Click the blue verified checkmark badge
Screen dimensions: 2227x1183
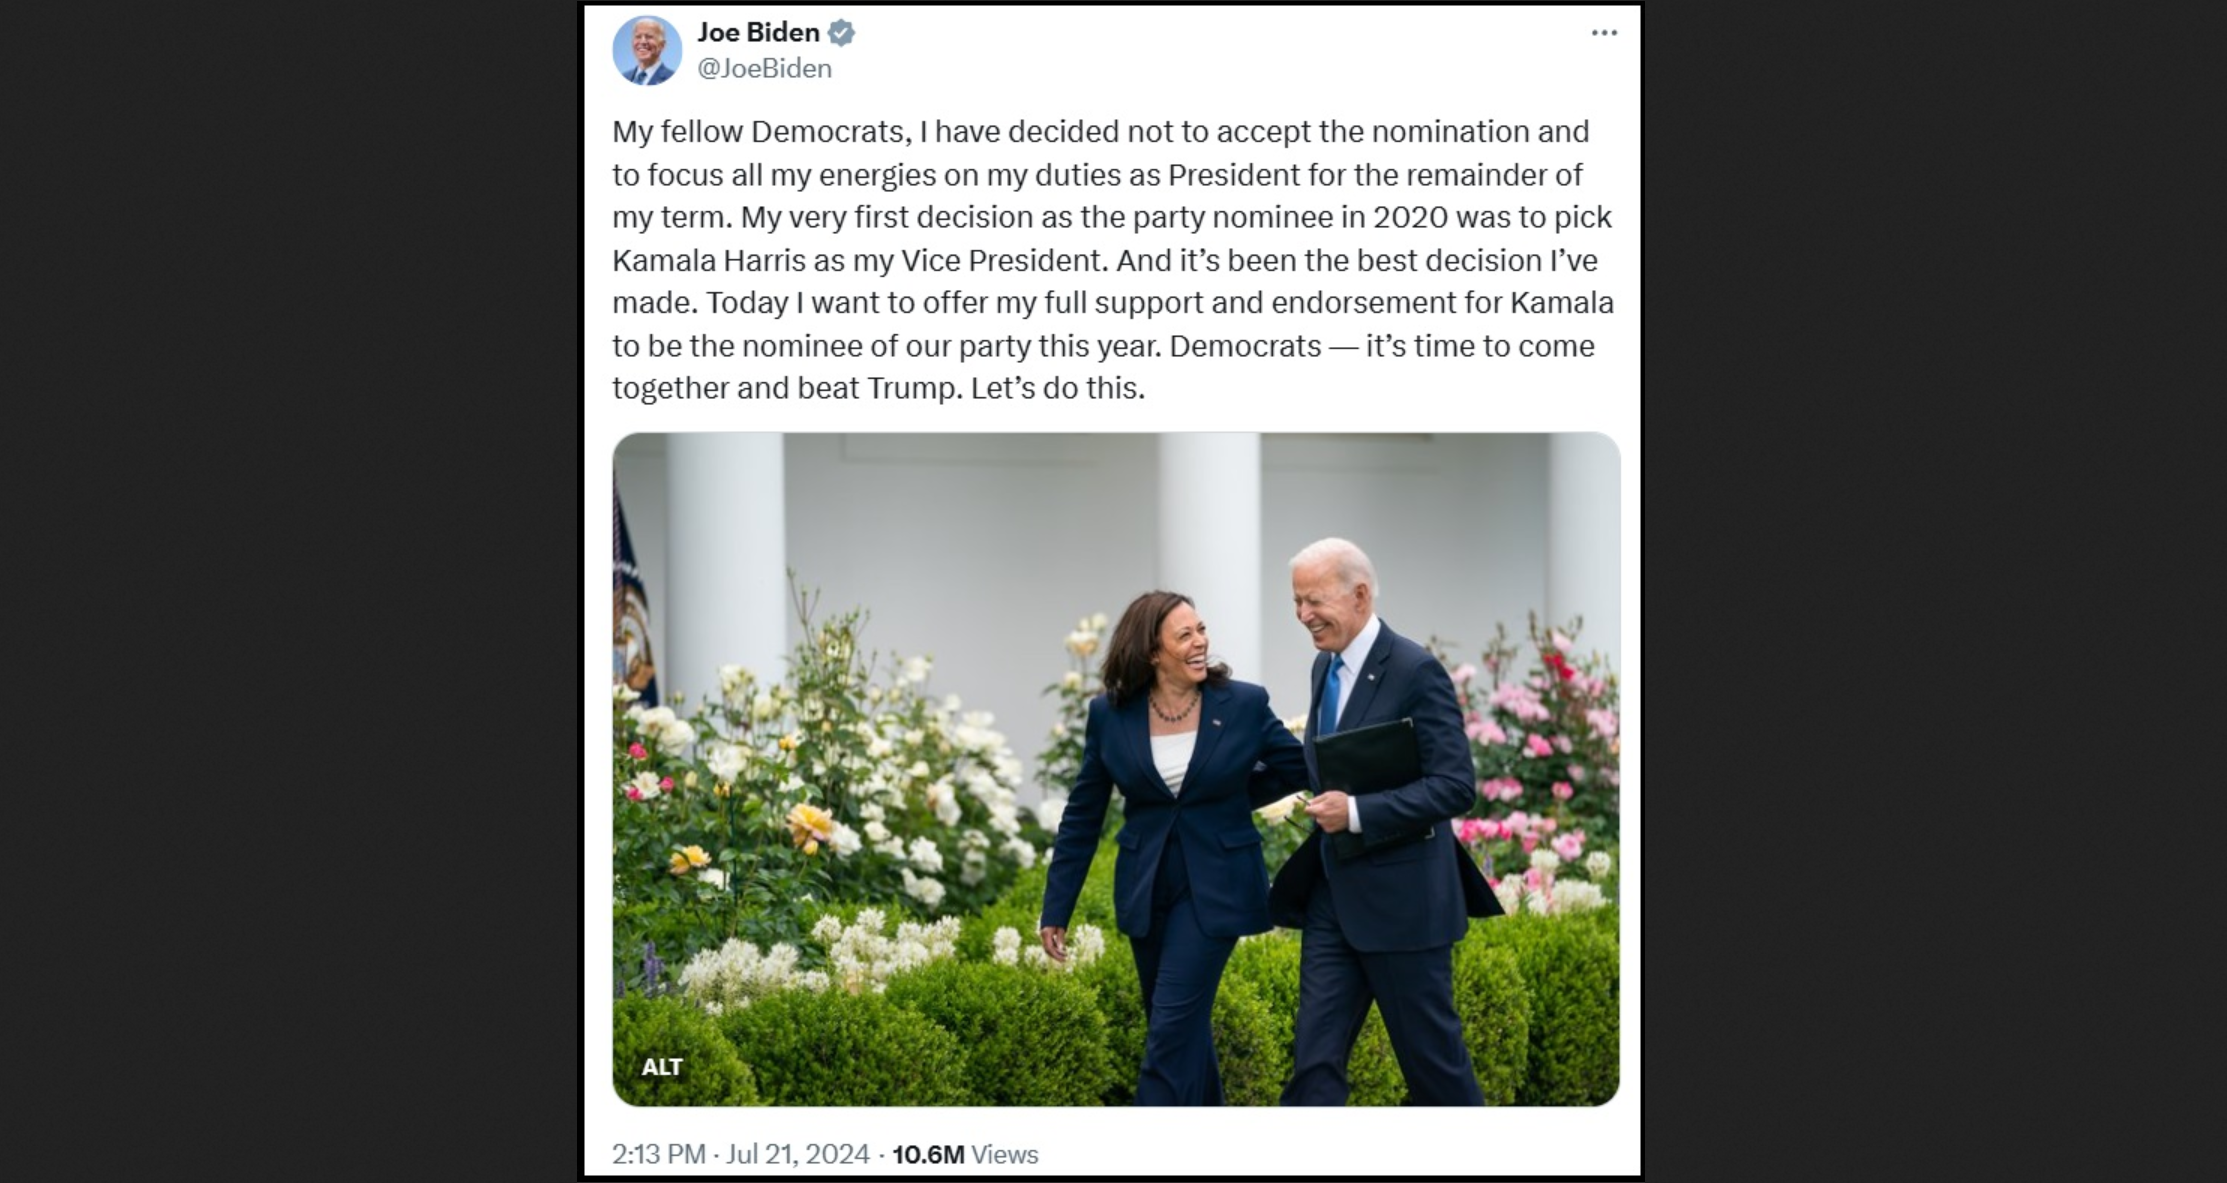841,33
